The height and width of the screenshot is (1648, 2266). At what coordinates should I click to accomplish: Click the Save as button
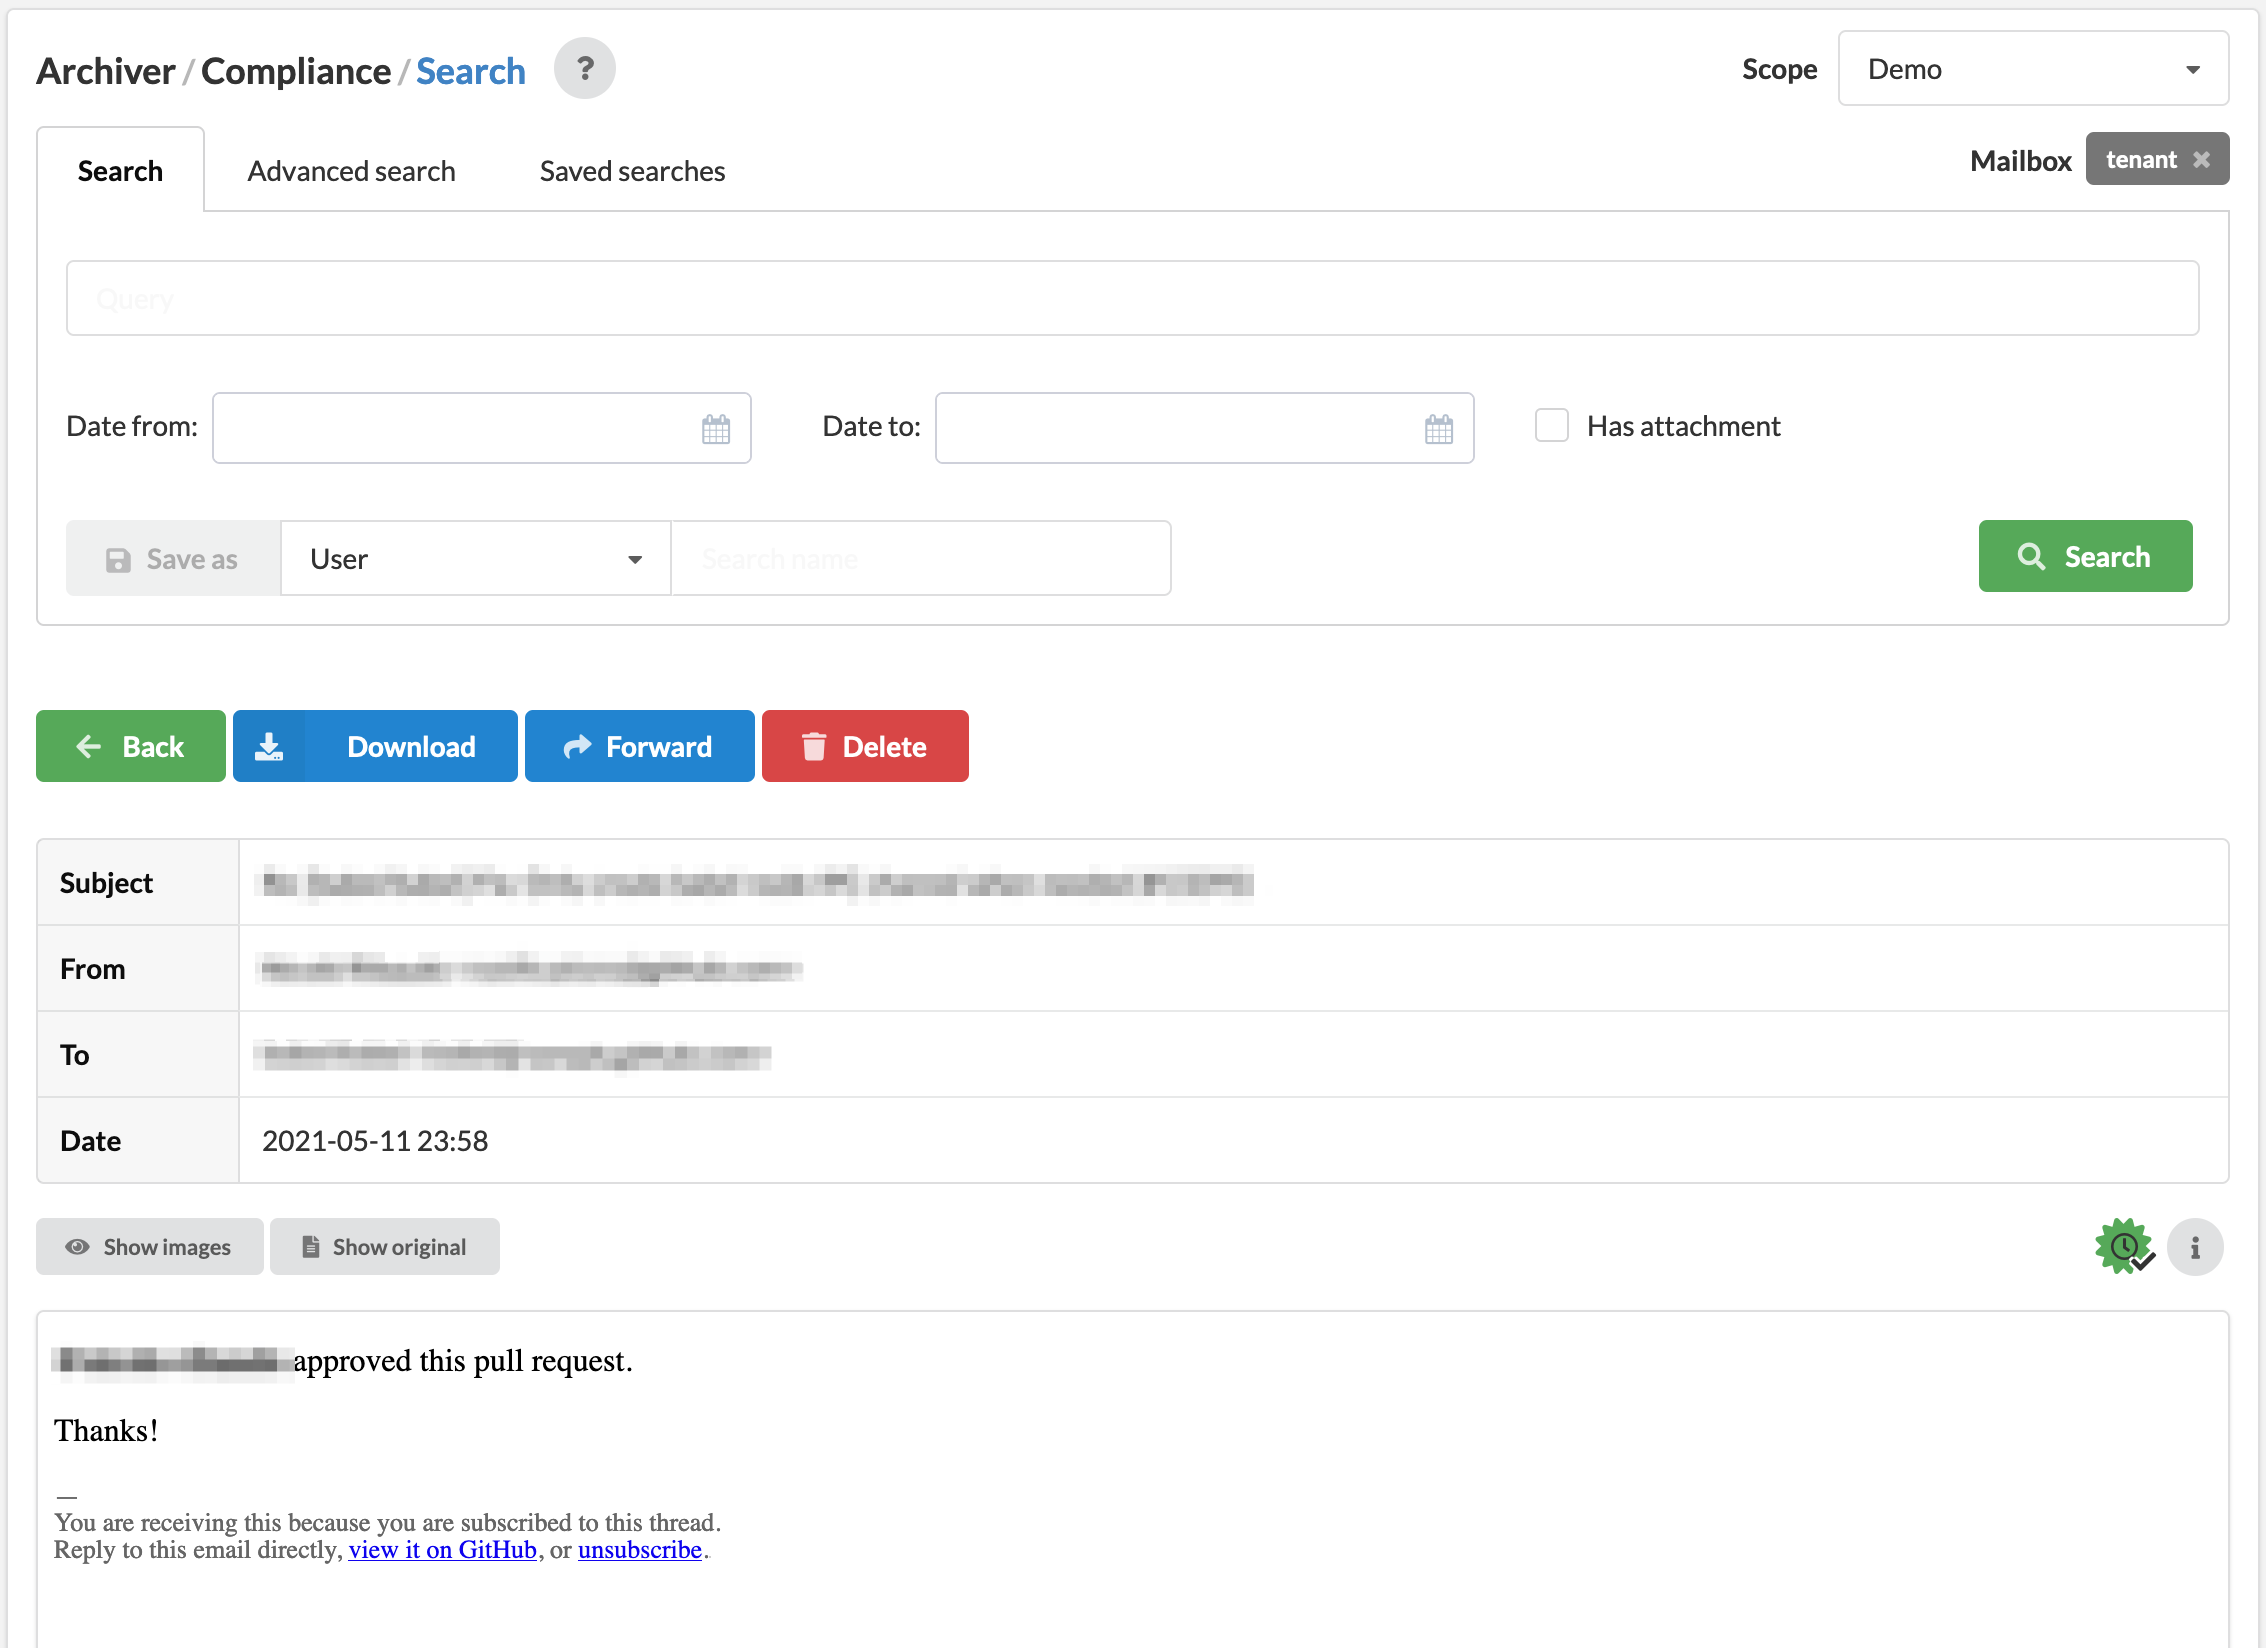coord(173,558)
